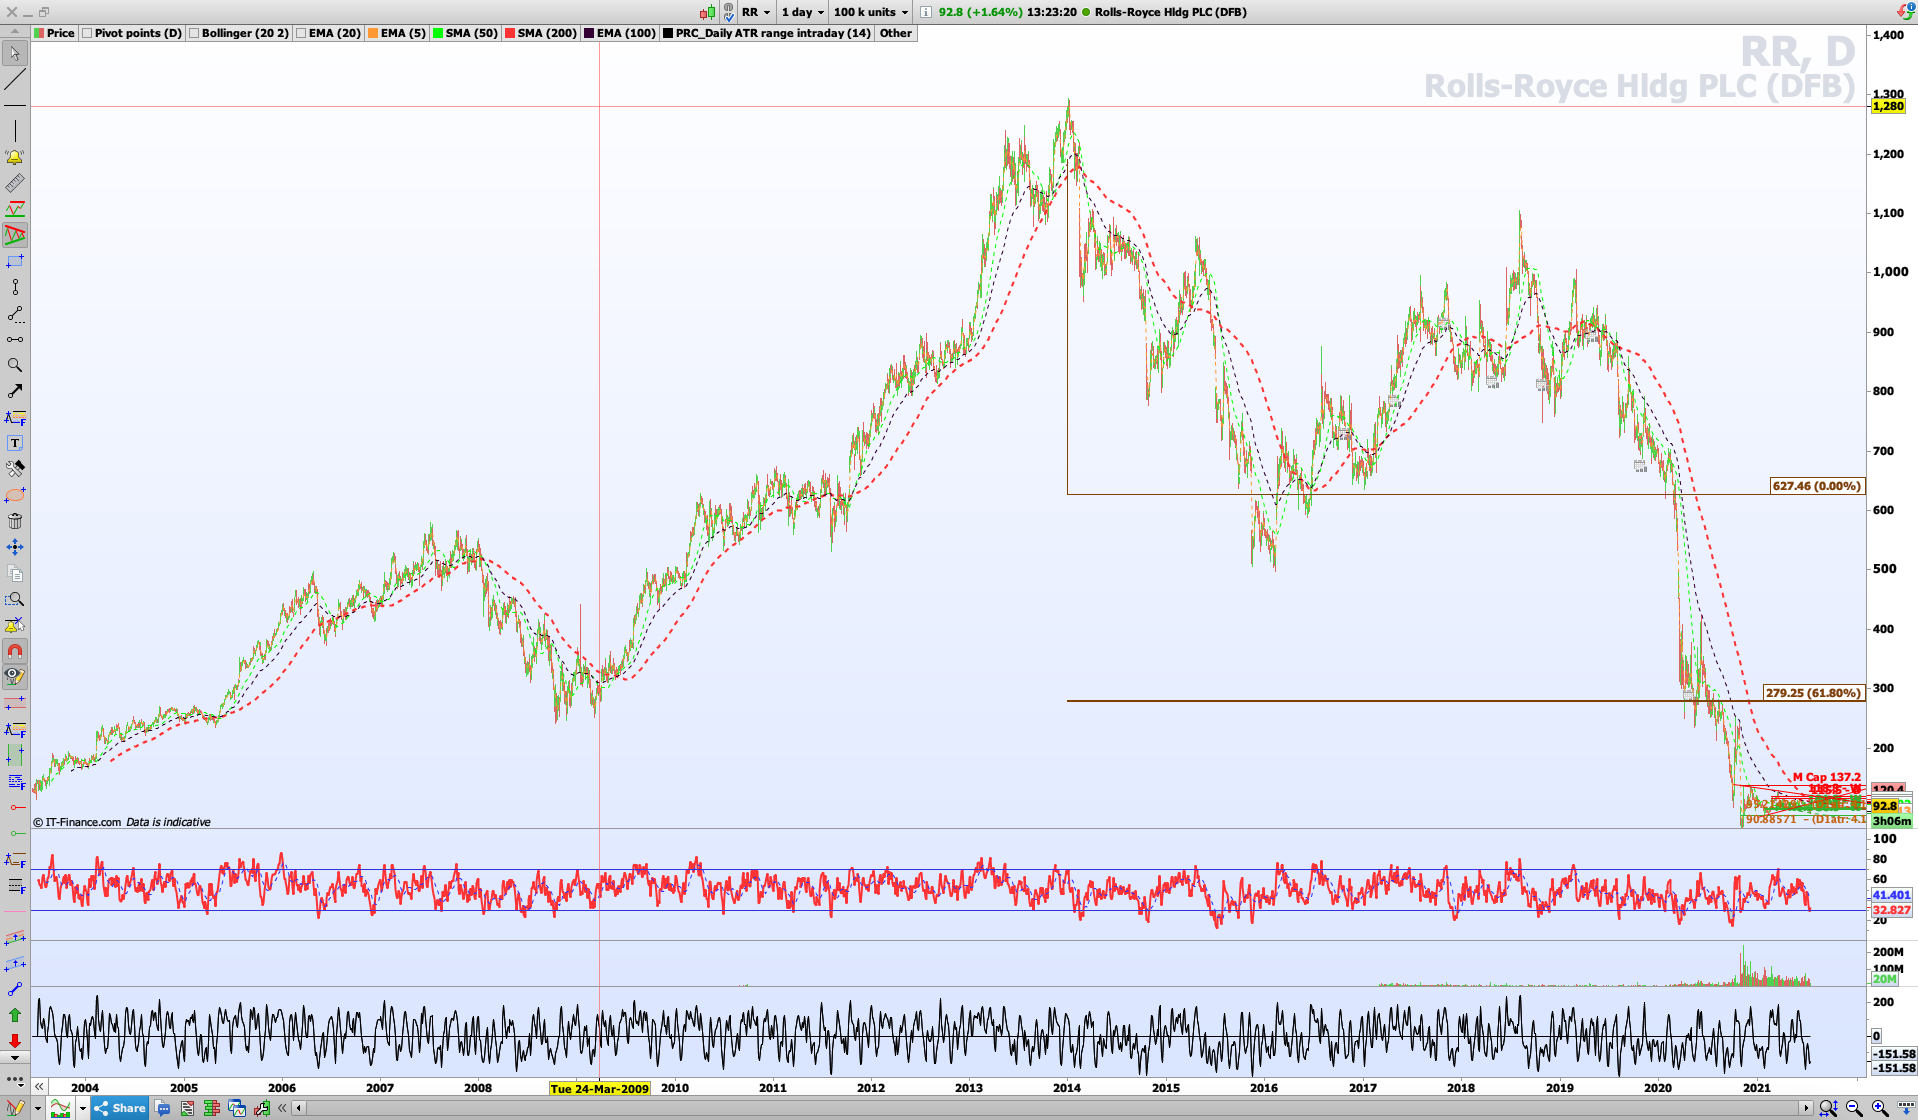The image size is (1918, 1120).
Task: Zoom in with the plus magnifier
Action: [x=1880, y=1108]
